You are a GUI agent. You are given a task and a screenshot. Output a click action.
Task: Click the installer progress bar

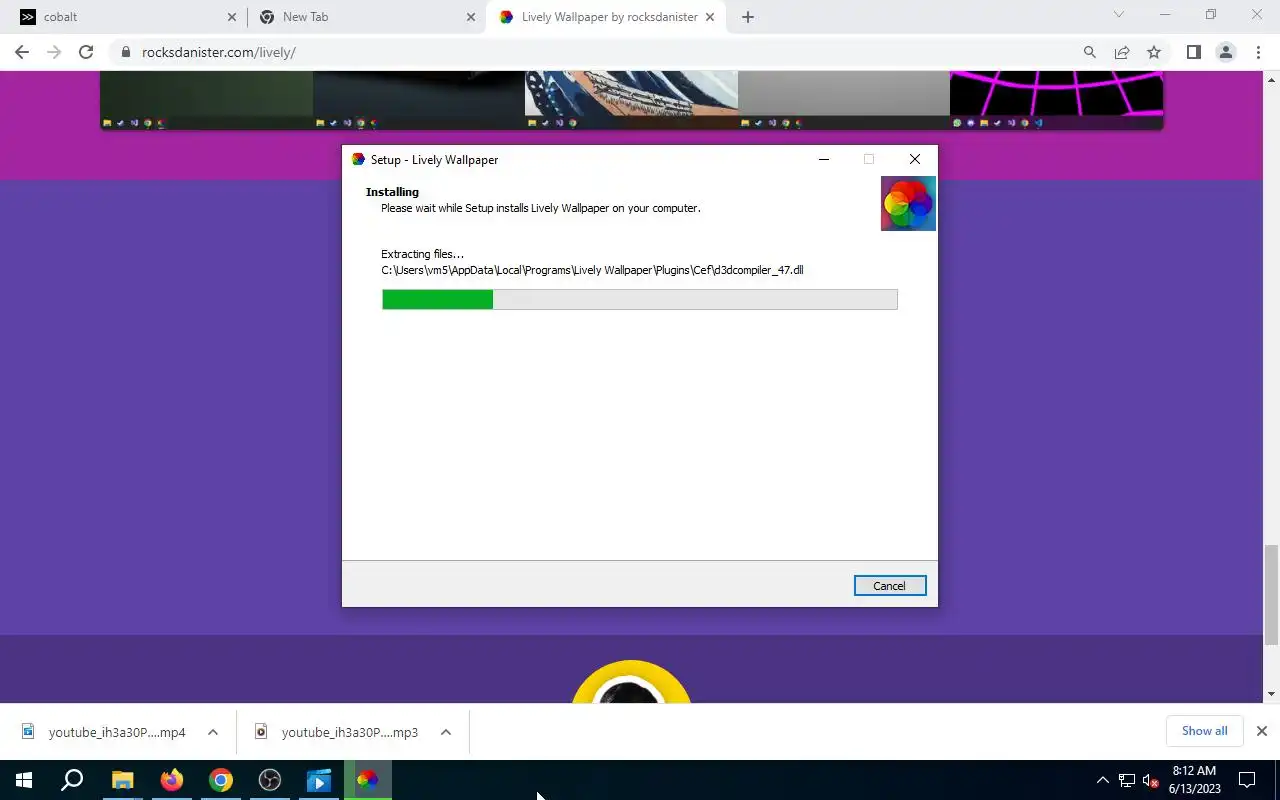tap(640, 299)
